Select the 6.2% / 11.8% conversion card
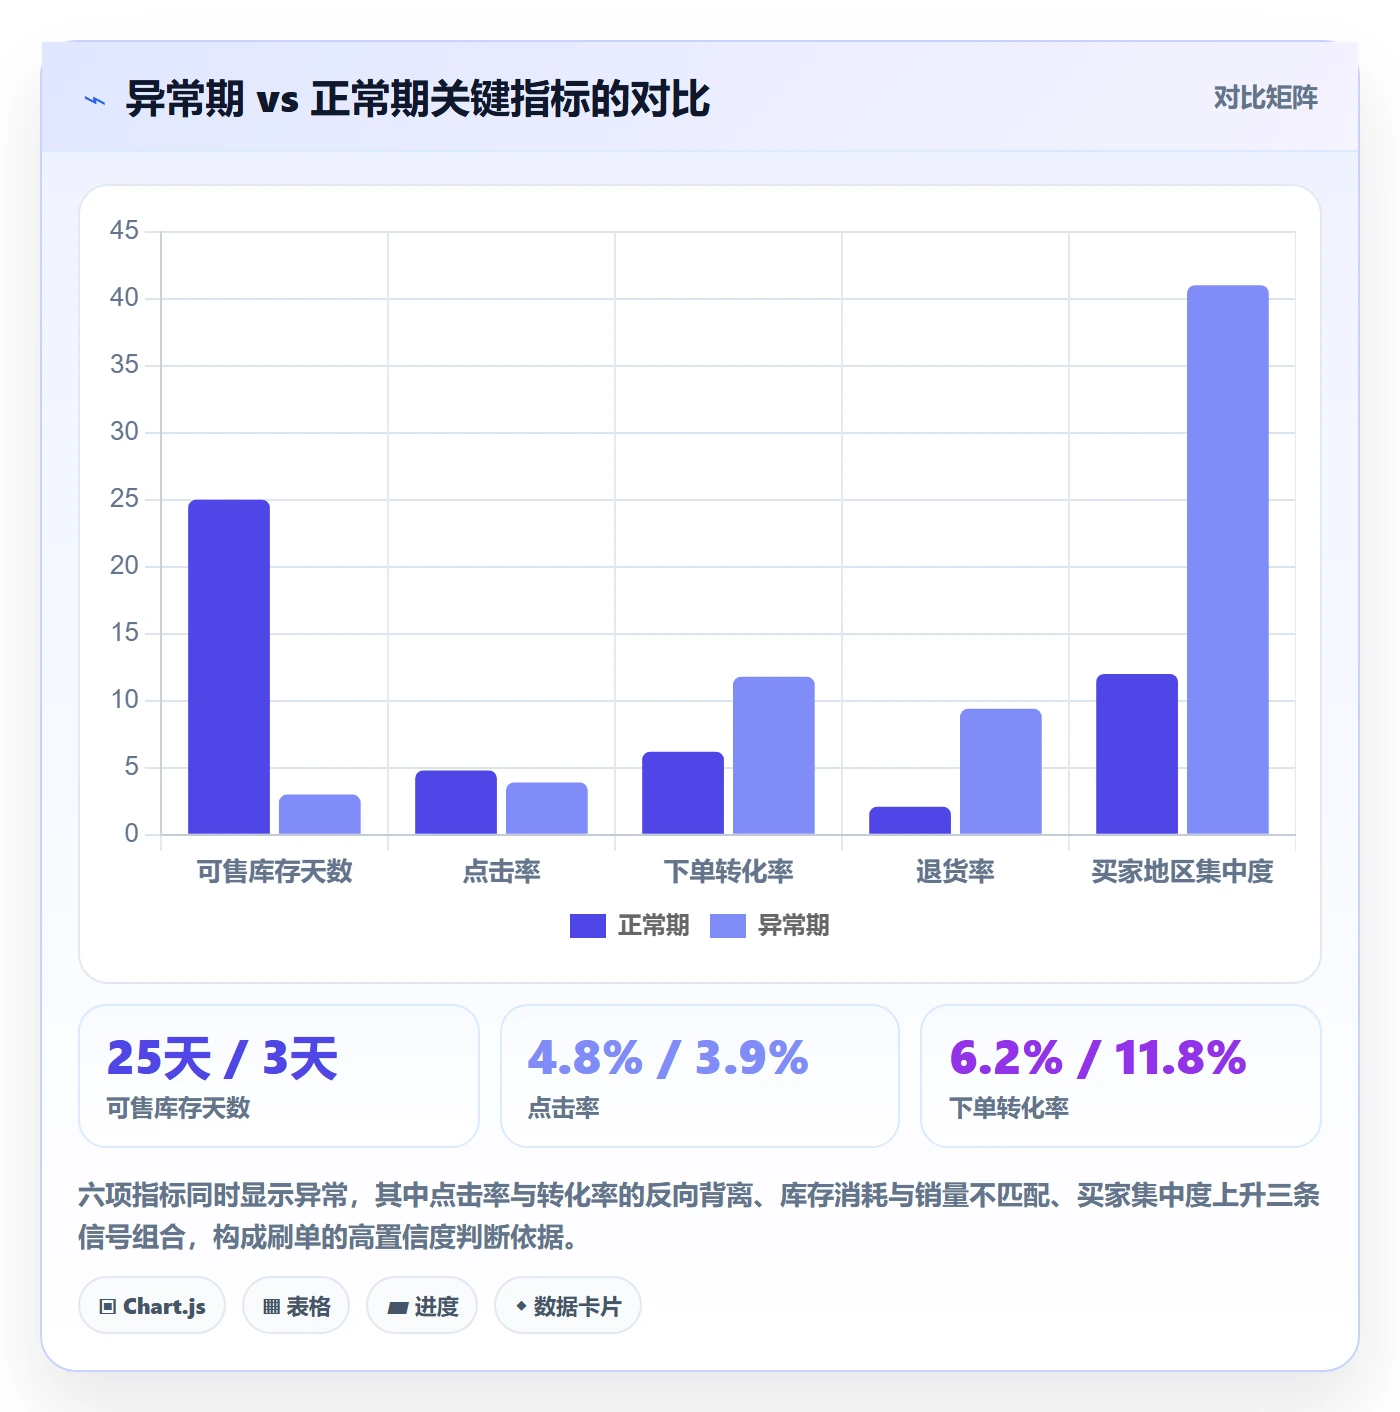This screenshot has height=1412, width=1400. point(1121,1076)
